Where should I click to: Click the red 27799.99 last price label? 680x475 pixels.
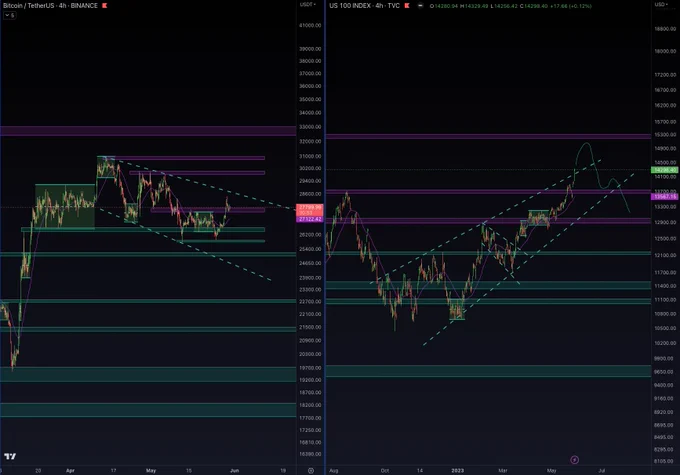coord(309,210)
